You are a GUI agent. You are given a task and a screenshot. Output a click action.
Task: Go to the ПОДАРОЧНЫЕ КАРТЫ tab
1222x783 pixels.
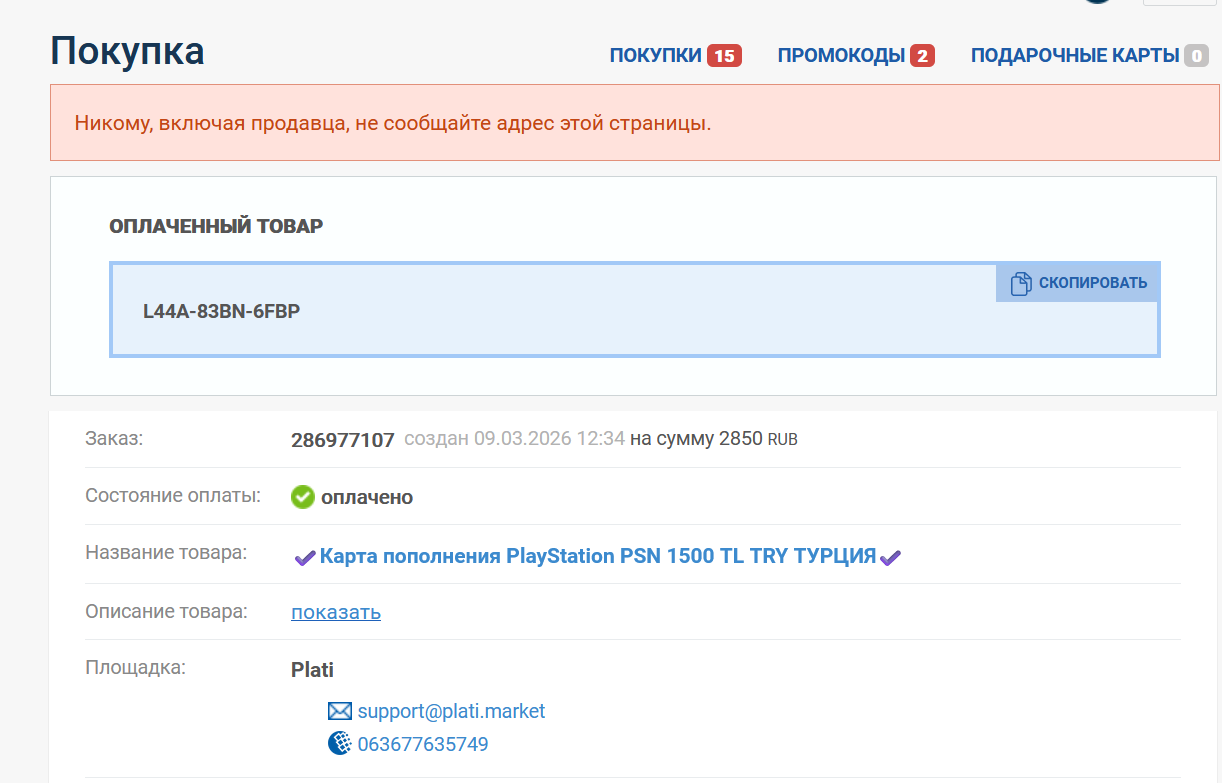tap(1075, 56)
